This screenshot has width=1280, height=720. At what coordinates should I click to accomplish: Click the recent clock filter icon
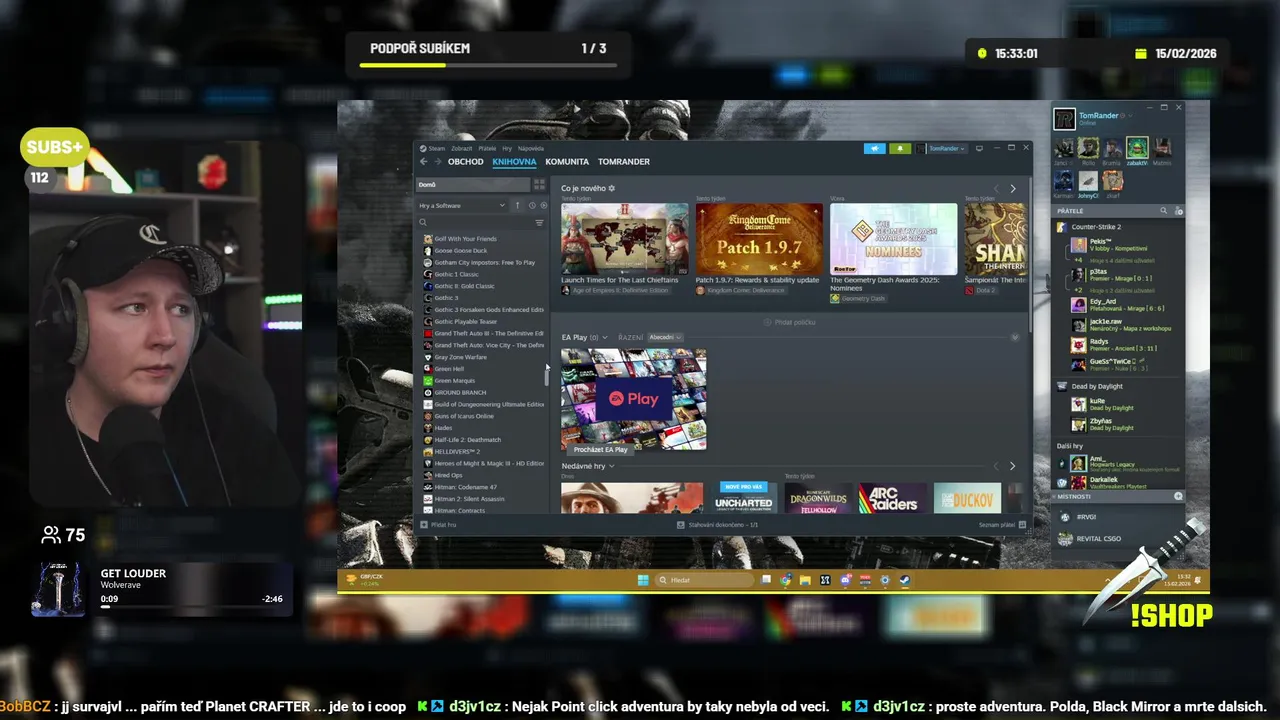[532, 205]
